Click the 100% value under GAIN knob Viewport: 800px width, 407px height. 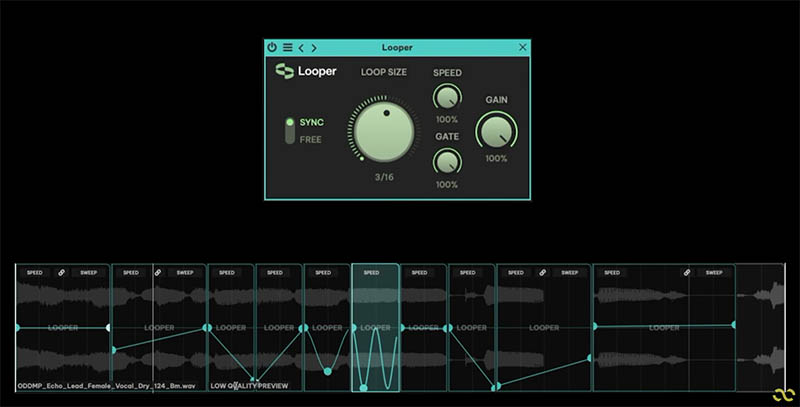pos(496,159)
